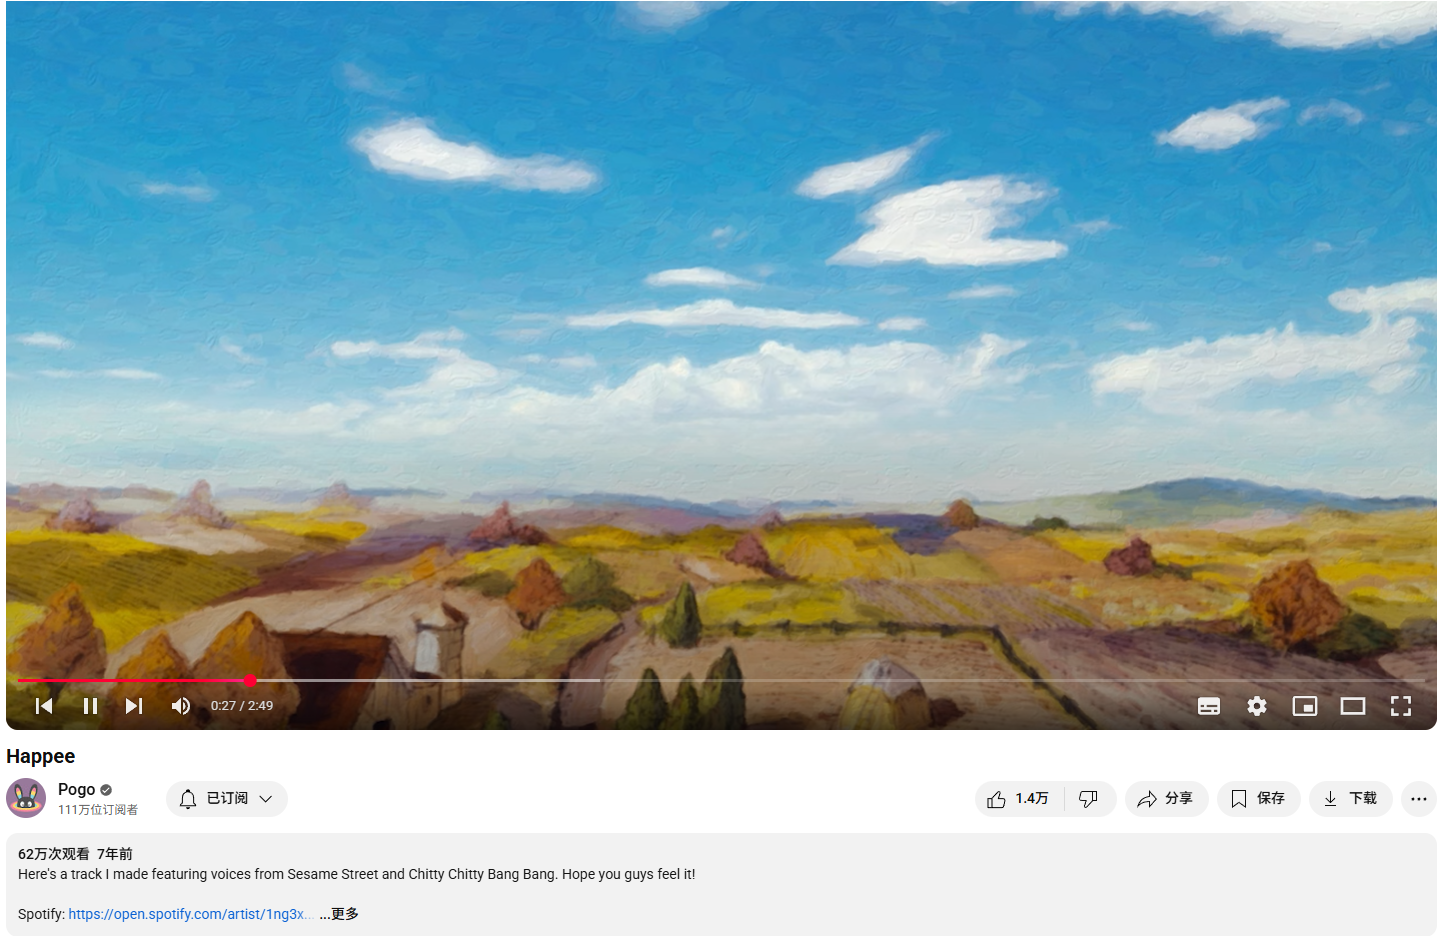Image resolution: width=1439 pixels, height=936 pixels.
Task: Like the video with thumbs up
Action: pos(1019,799)
